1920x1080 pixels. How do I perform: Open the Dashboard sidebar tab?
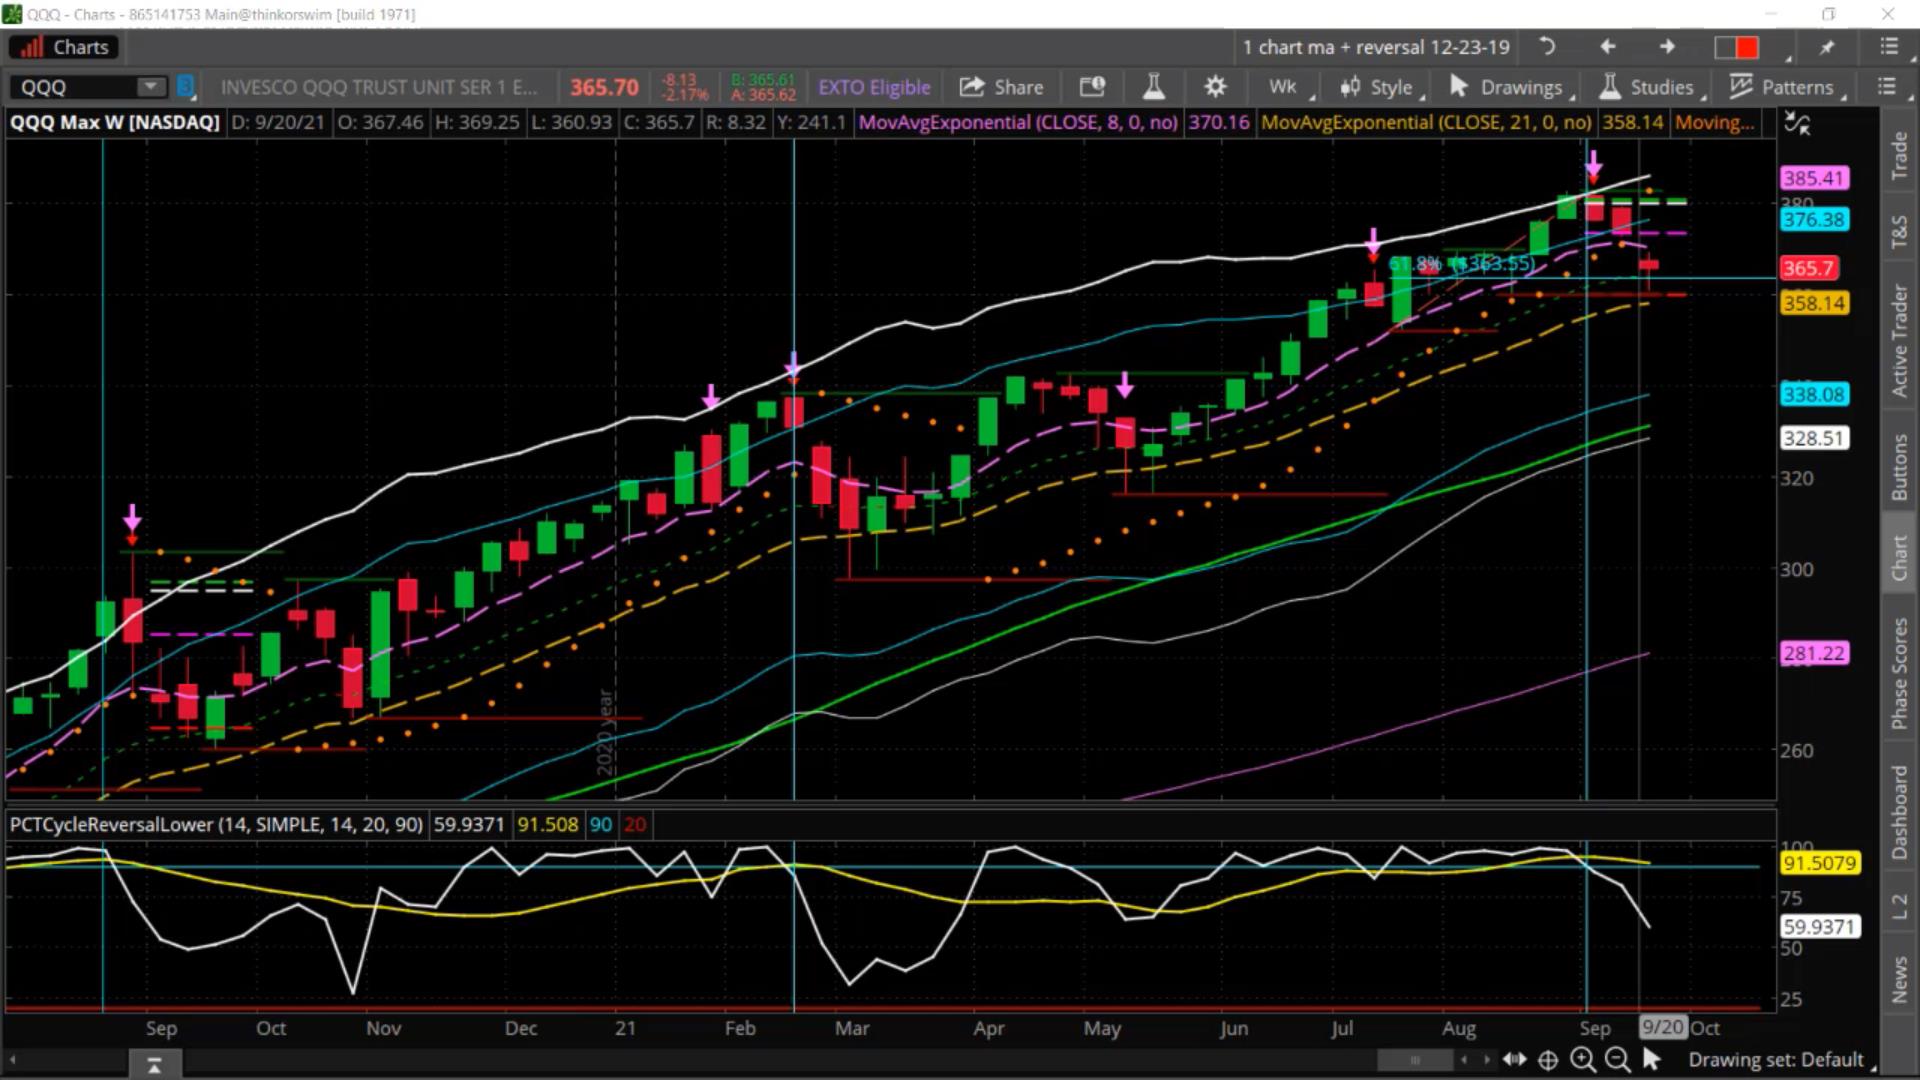(x=1898, y=812)
